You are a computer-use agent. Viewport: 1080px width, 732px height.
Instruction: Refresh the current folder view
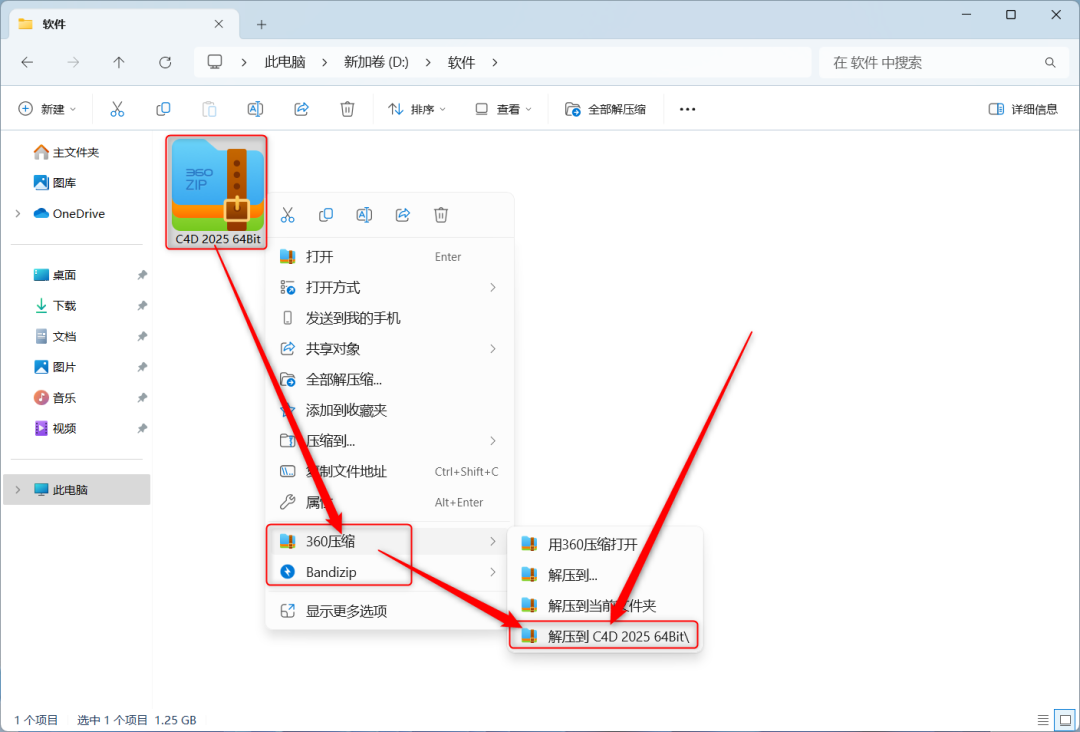coord(165,63)
